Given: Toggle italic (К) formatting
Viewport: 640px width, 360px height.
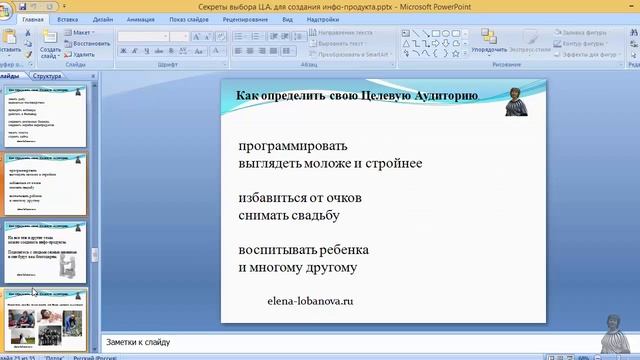Looking at the screenshot, I should coord(135,51).
